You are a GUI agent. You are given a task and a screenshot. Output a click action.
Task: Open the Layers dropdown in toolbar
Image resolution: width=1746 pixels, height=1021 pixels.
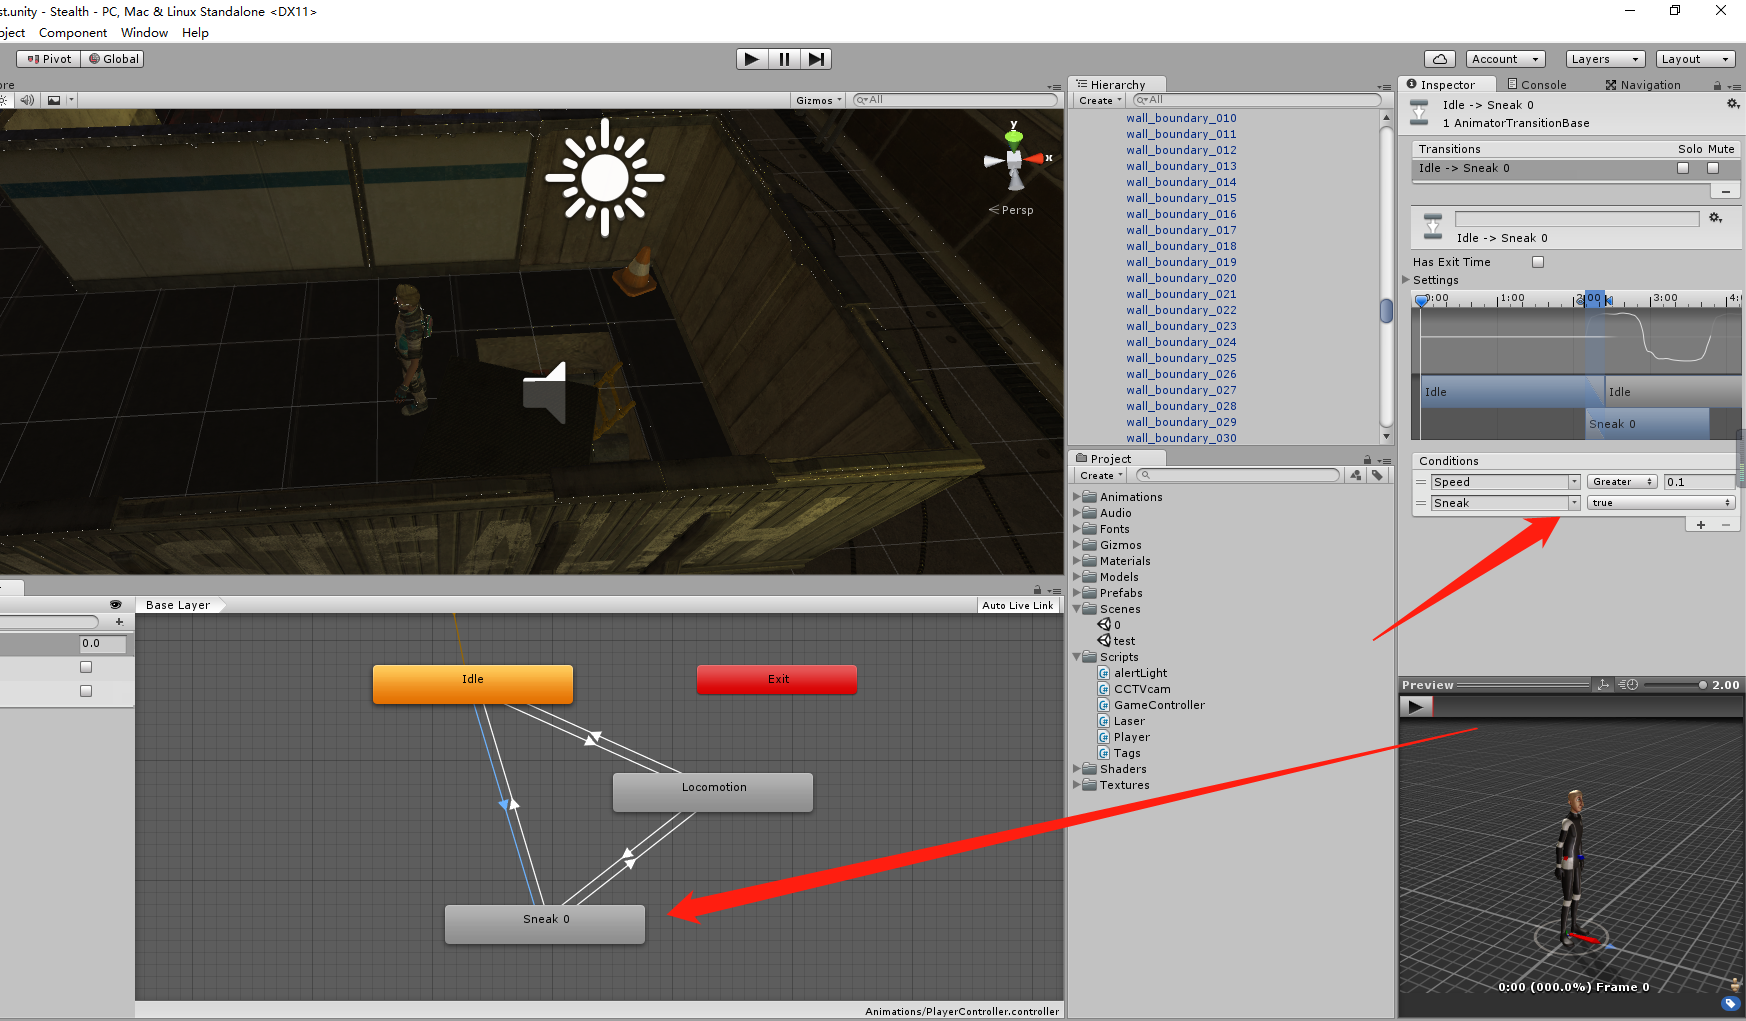[x=1605, y=59]
